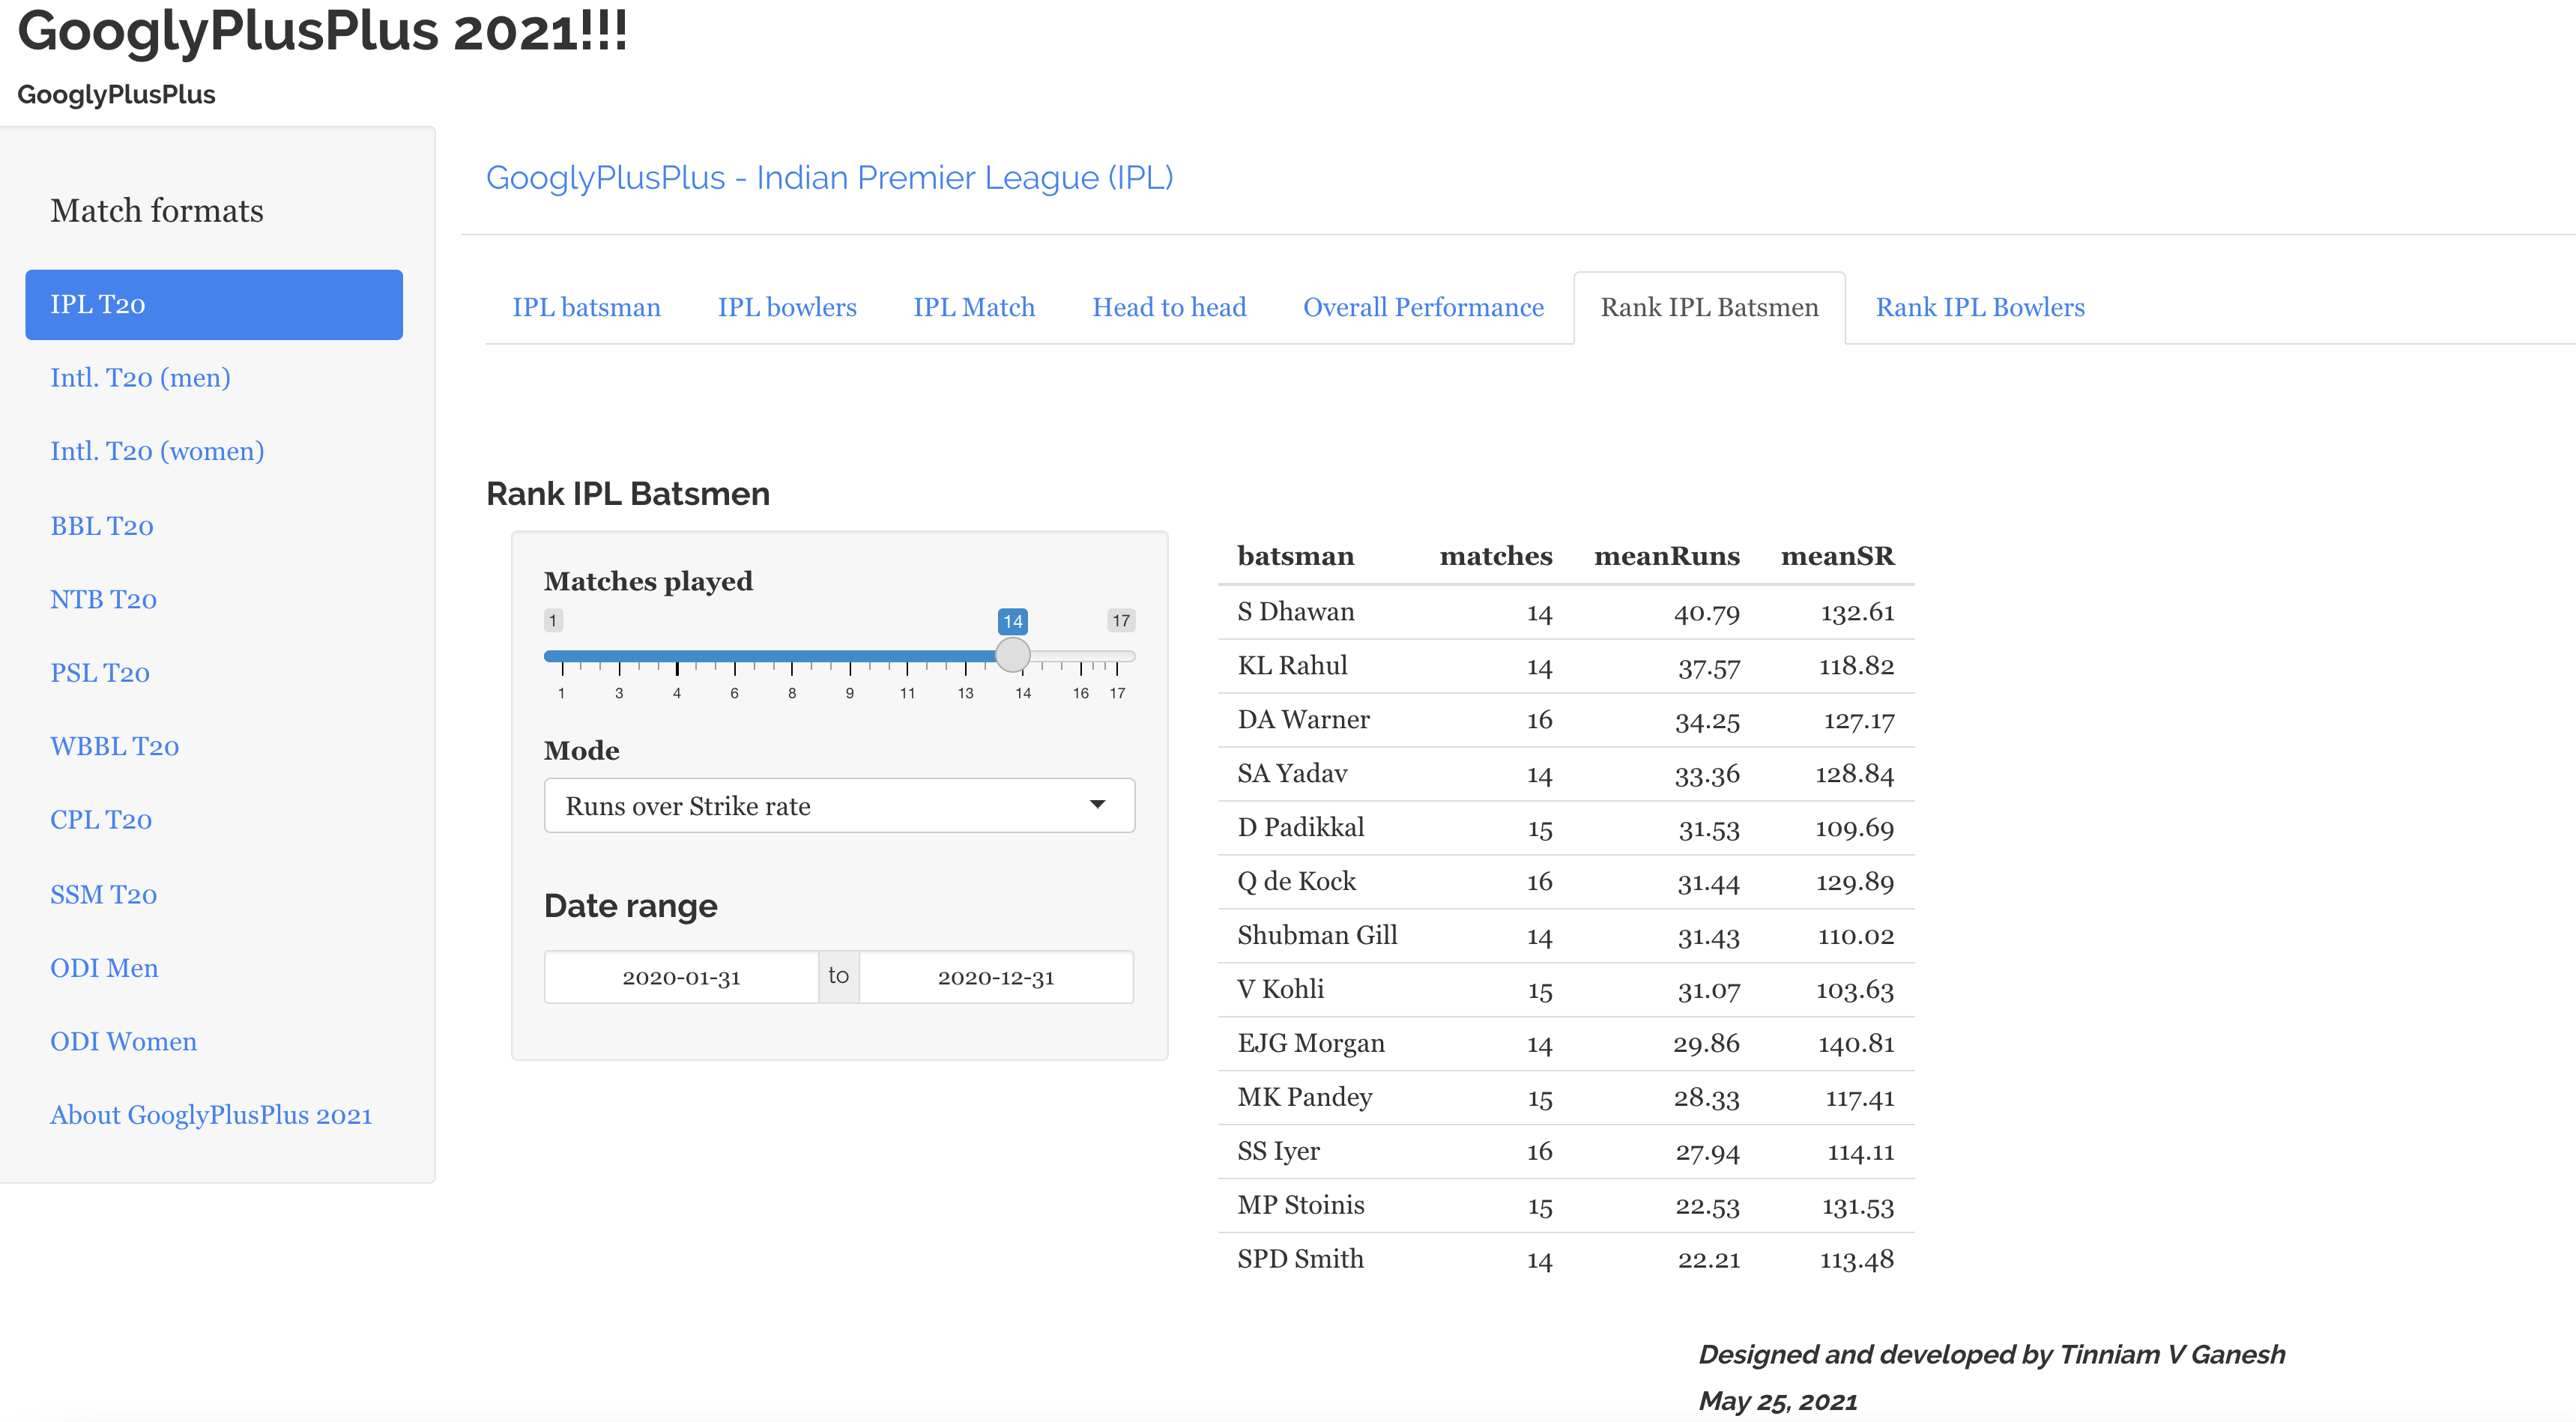The height and width of the screenshot is (1422, 2576).
Task: Open the ODI Women format
Action: point(123,1041)
